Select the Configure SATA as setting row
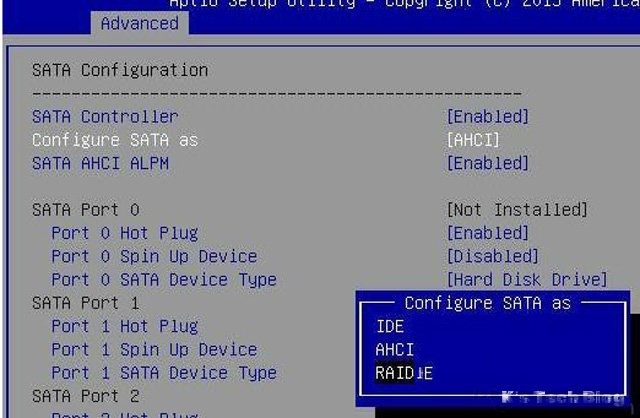The width and height of the screenshot is (640, 418). tap(115, 140)
